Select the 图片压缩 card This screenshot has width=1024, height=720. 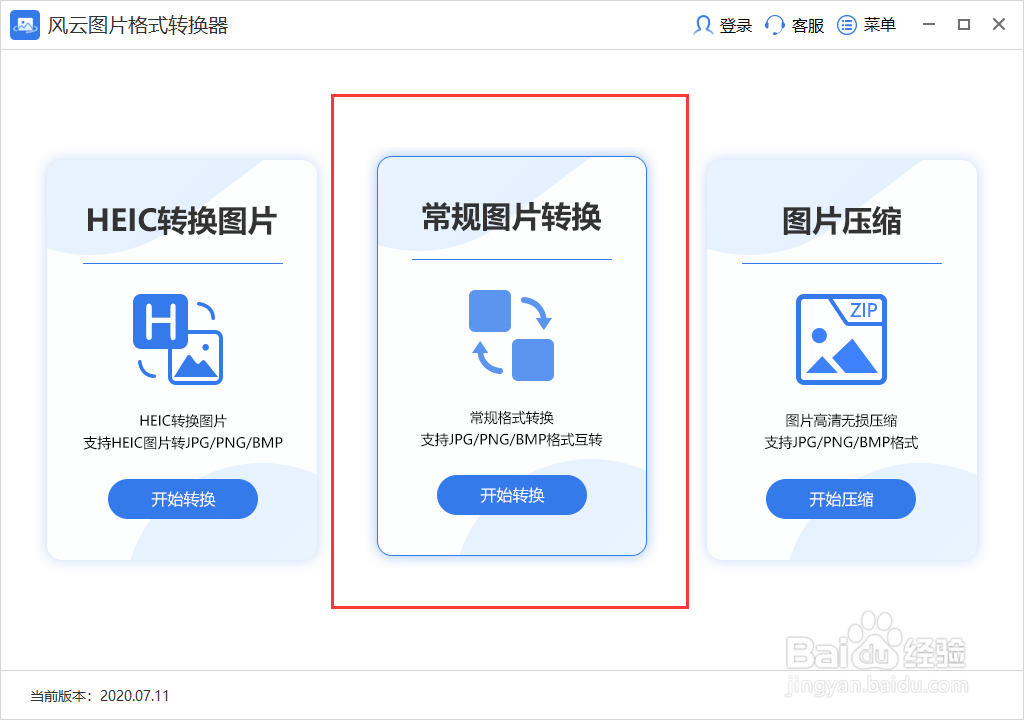840,360
